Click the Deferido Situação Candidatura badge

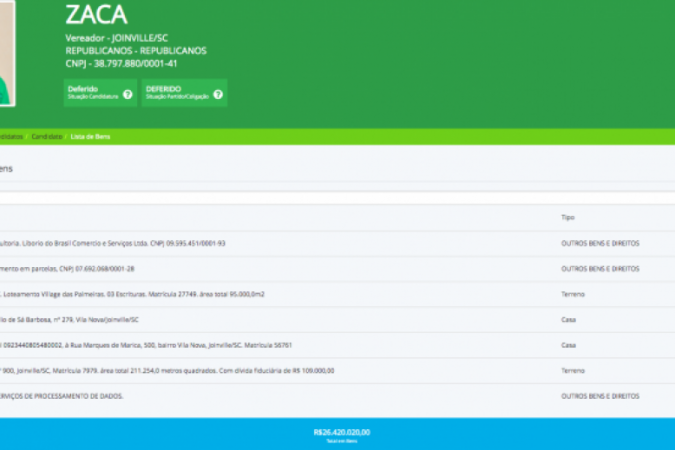[92, 93]
